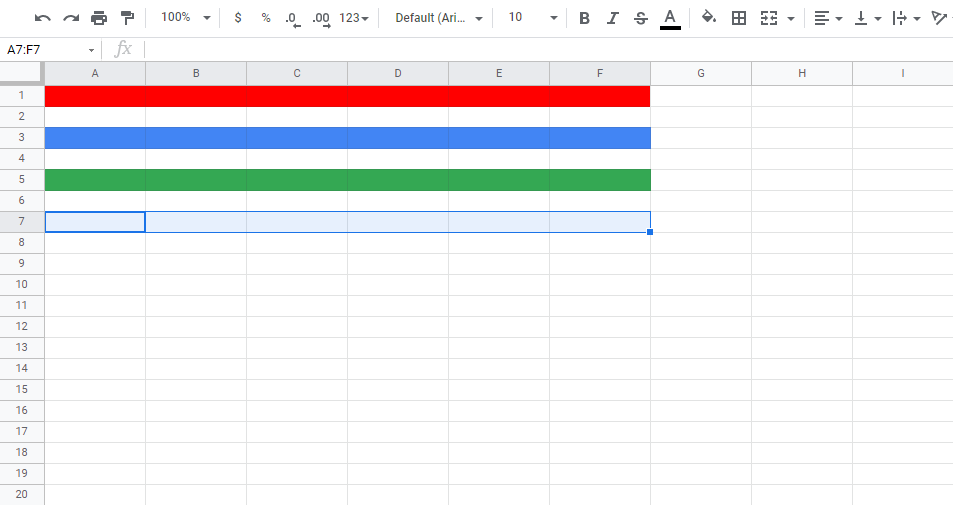Toggle italic formatting
953x505 pixels.
coord(612,18)
